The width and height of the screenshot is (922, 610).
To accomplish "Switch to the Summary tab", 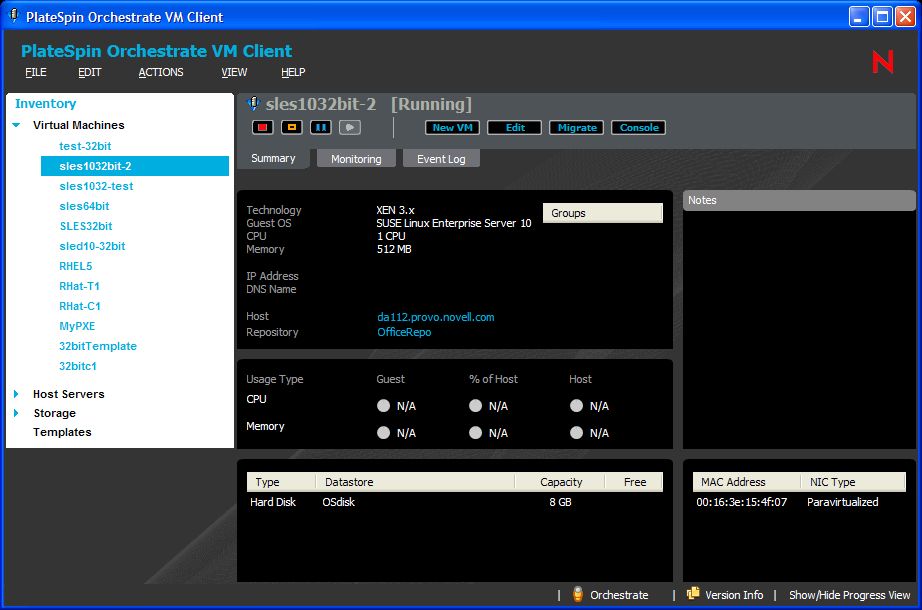I will tap(273, 158).
